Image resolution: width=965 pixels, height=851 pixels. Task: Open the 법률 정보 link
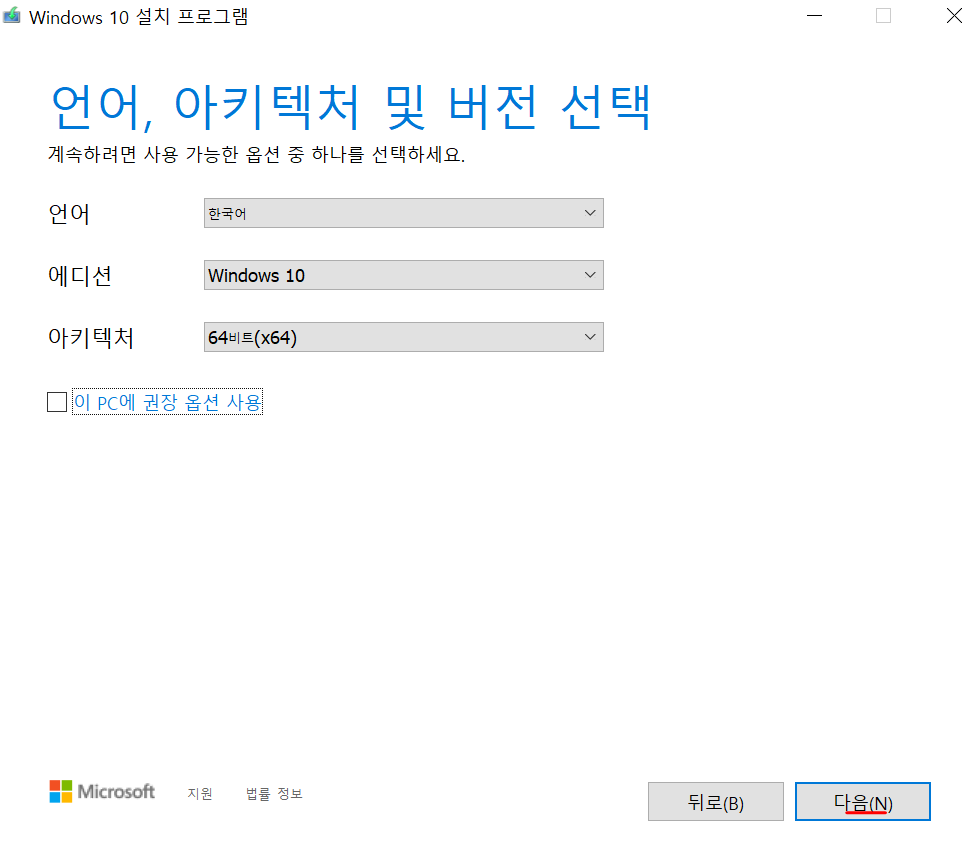274,794
